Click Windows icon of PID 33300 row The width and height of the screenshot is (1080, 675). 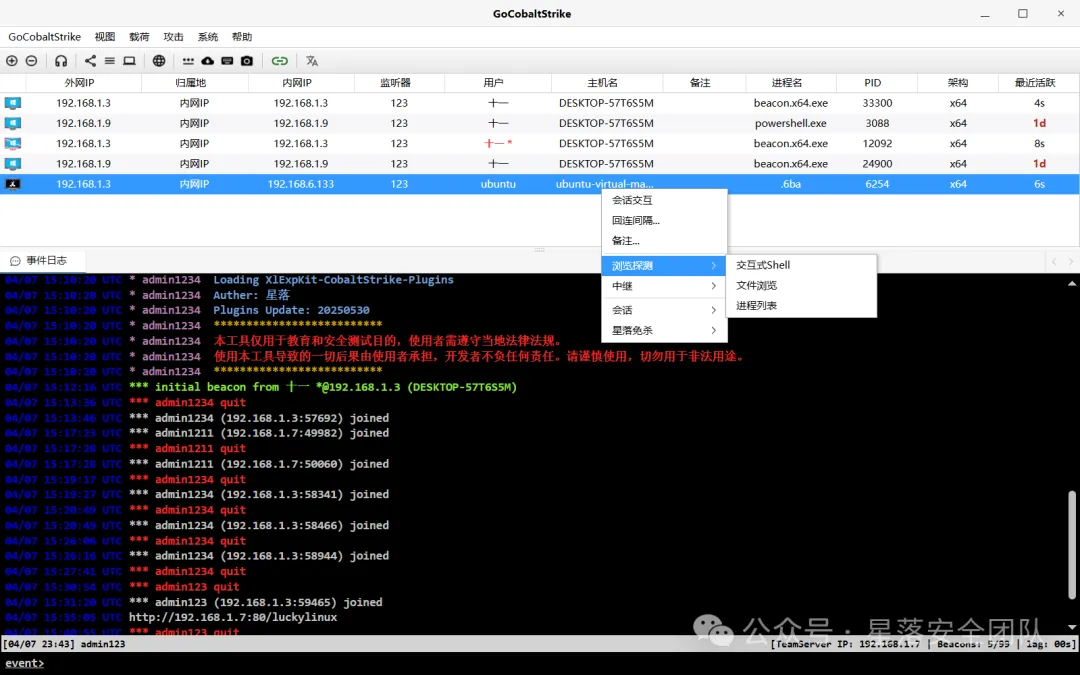pyautogui.click(x=13, y=103)
